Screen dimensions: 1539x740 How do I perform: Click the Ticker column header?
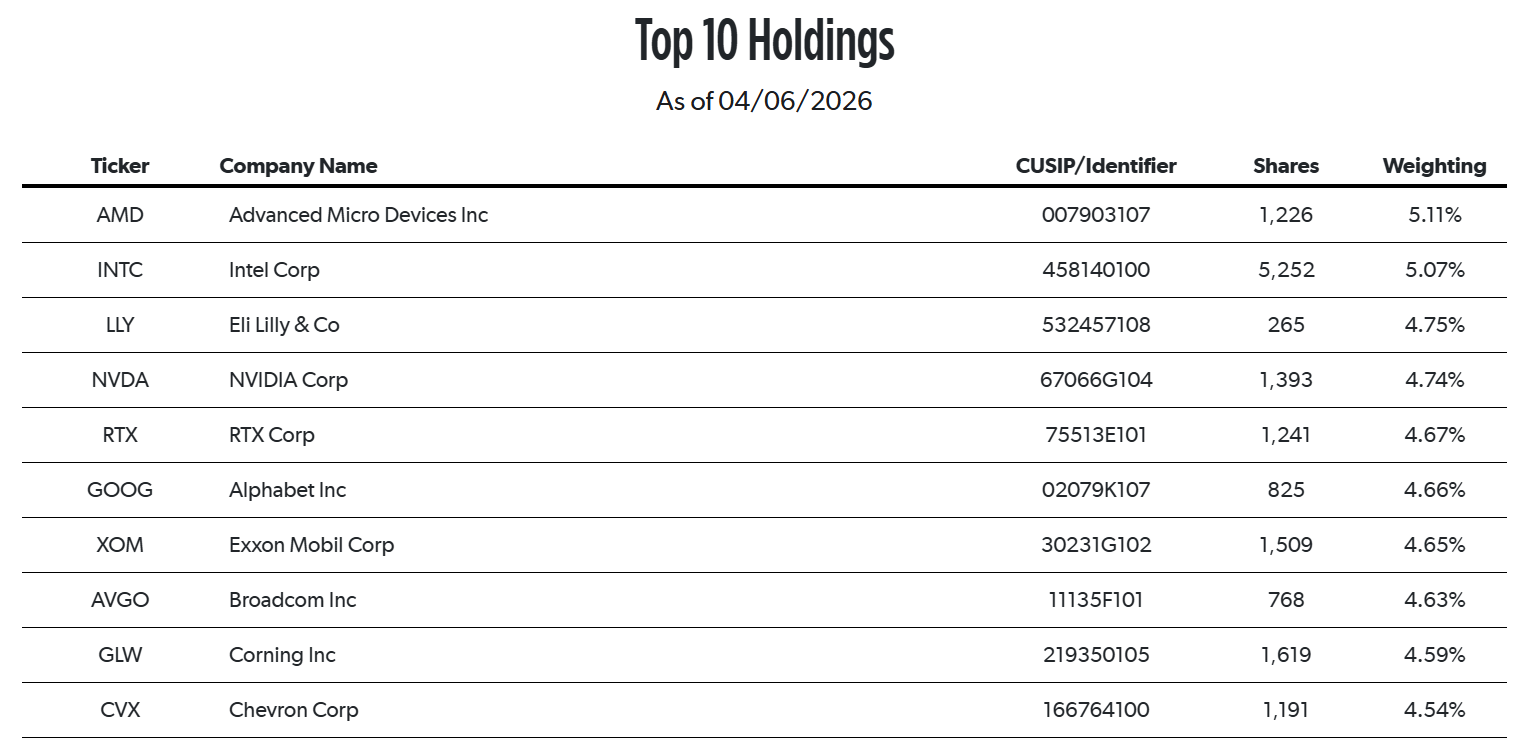point(120,166)
